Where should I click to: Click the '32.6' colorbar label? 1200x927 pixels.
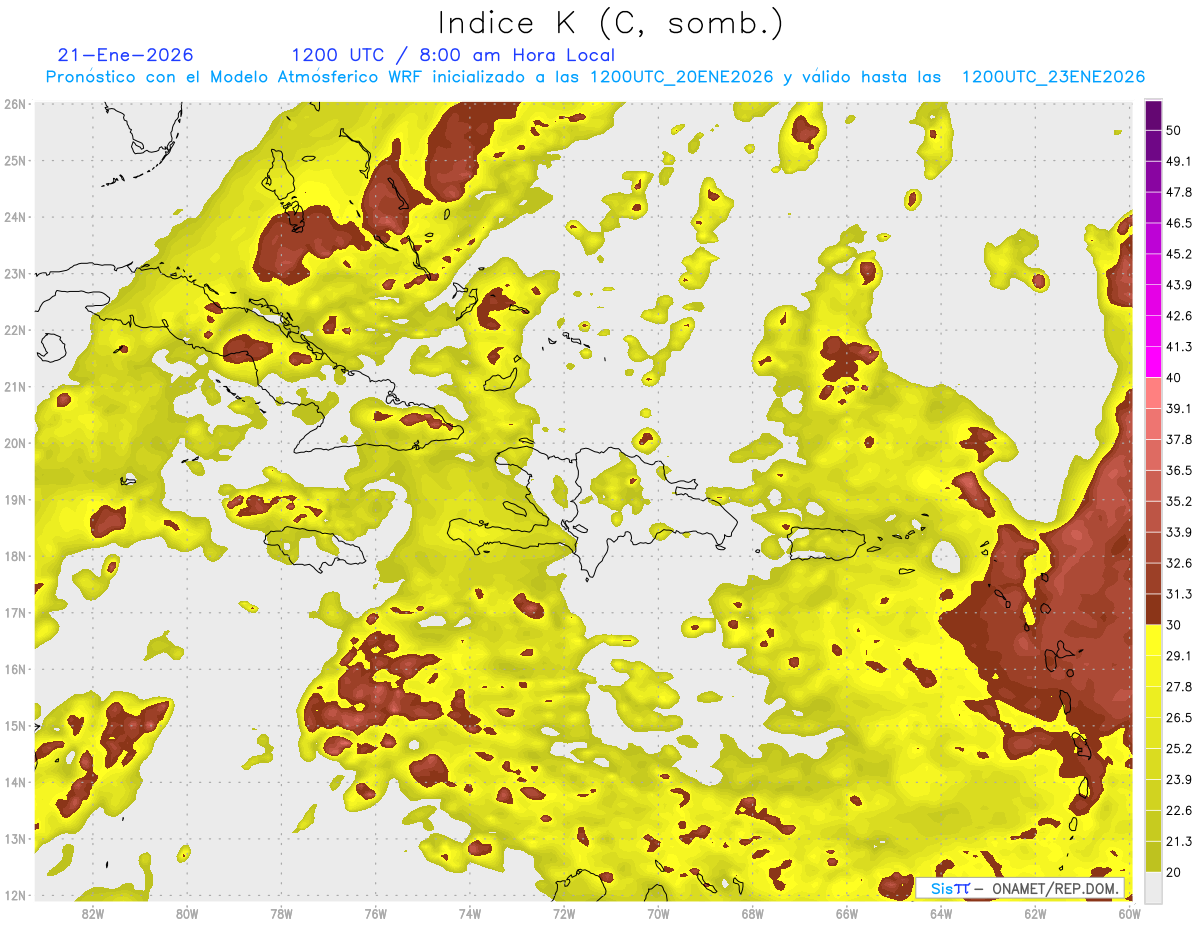click(x=1180, y=563)
